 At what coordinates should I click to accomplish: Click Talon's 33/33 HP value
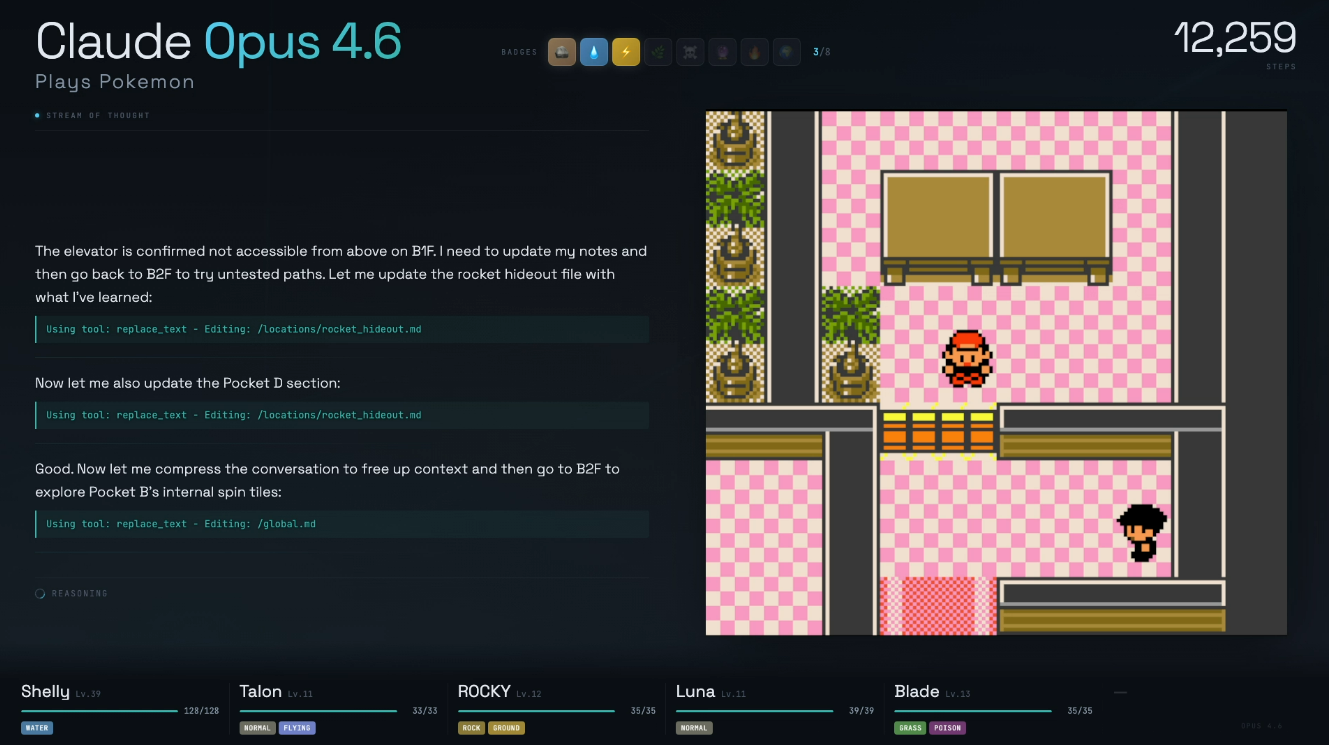pos(425,711)
